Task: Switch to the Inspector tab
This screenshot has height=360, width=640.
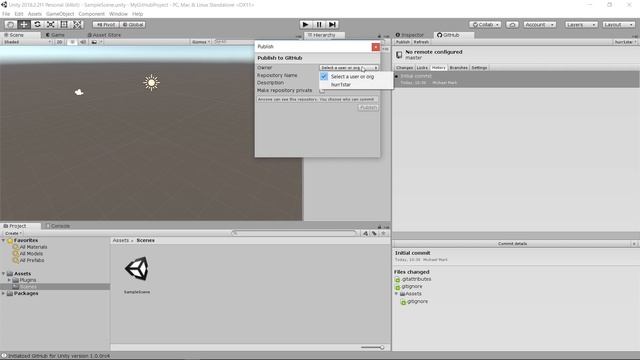Action: (x=410, y=35)
